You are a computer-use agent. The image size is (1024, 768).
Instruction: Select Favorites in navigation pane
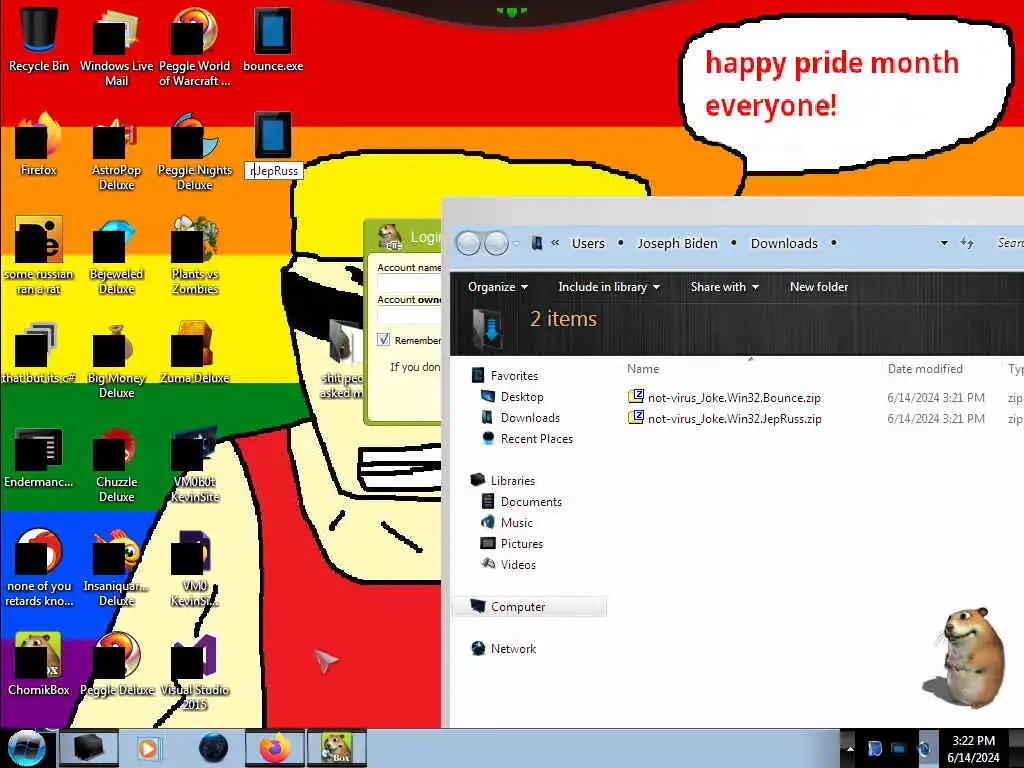505,376
